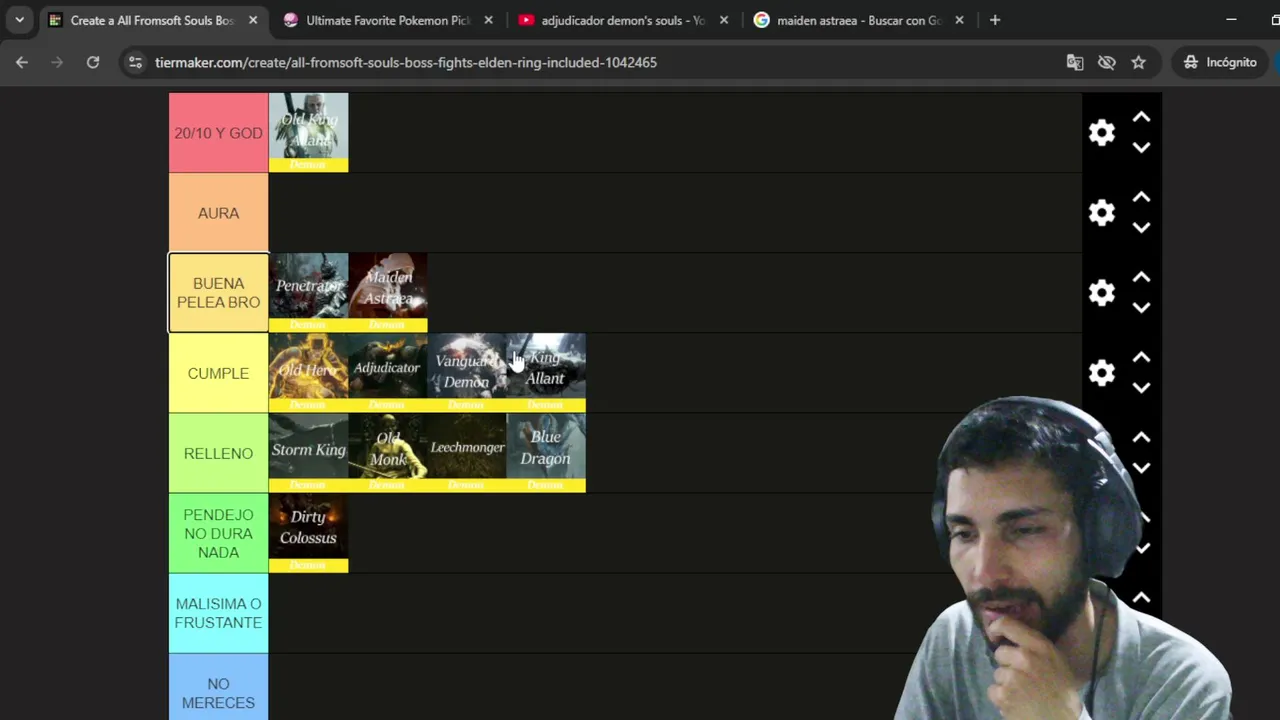Click the BUENA PELEA BRO tier label
Viewport: 1280px width, 720px height.
(218, 293)
